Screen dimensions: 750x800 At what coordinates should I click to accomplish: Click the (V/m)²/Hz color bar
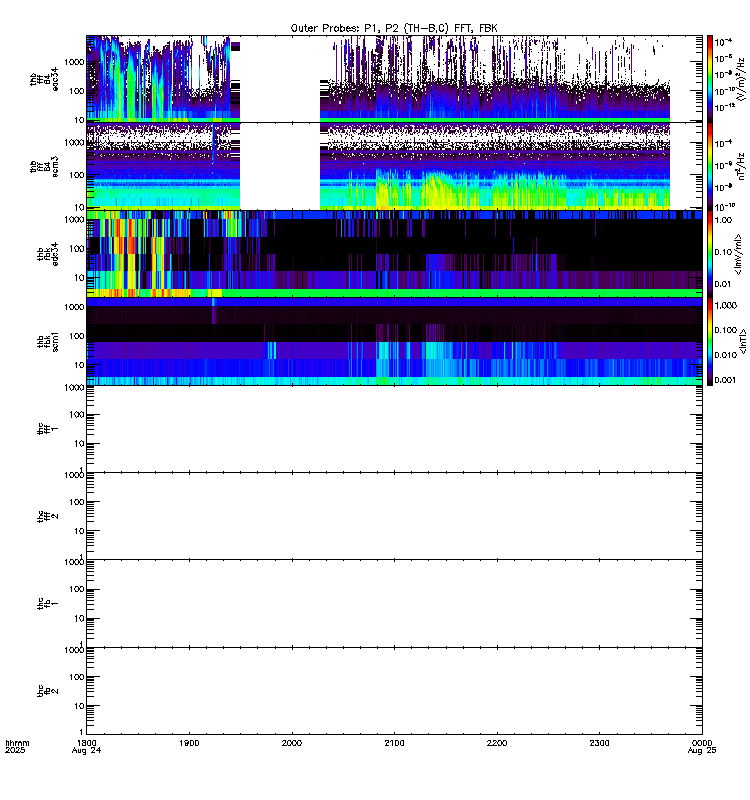(x=710, y=79)
